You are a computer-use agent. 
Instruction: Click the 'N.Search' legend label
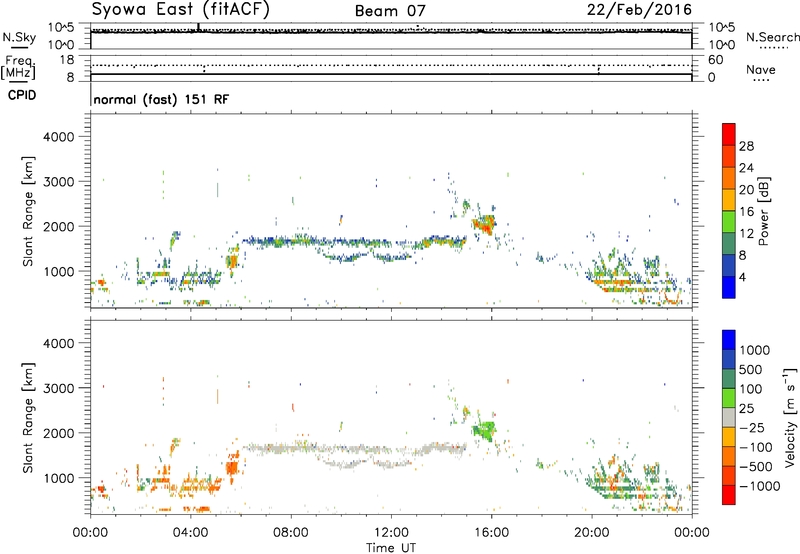773,37
